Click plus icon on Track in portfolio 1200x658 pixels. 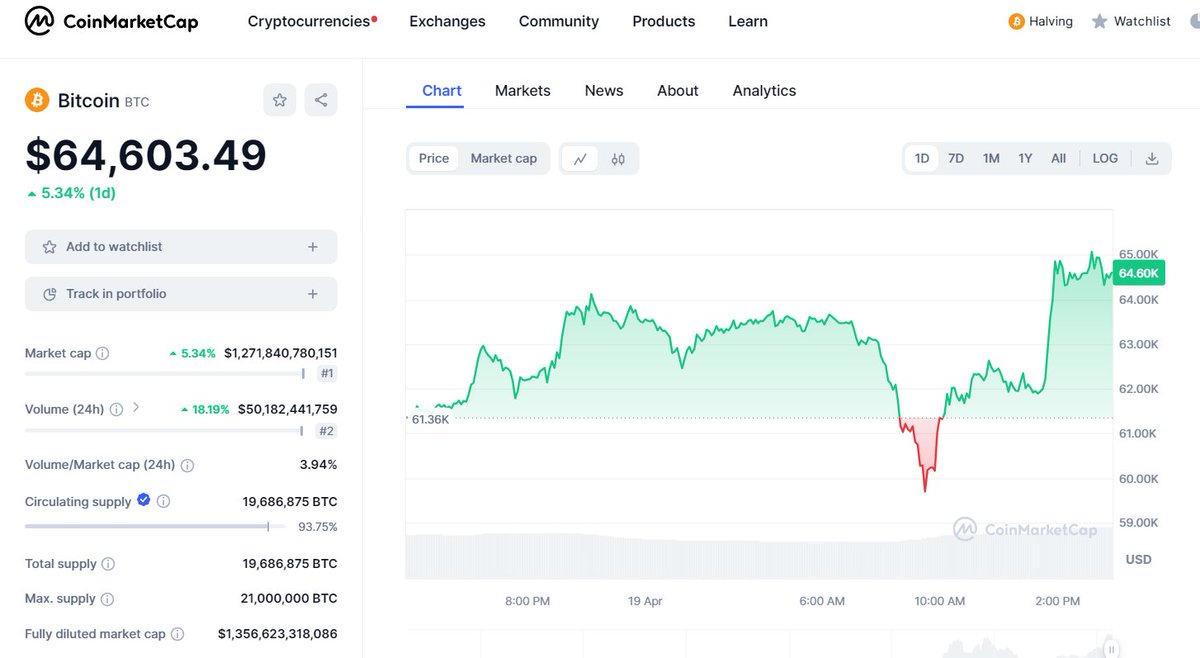coord(313,294)
